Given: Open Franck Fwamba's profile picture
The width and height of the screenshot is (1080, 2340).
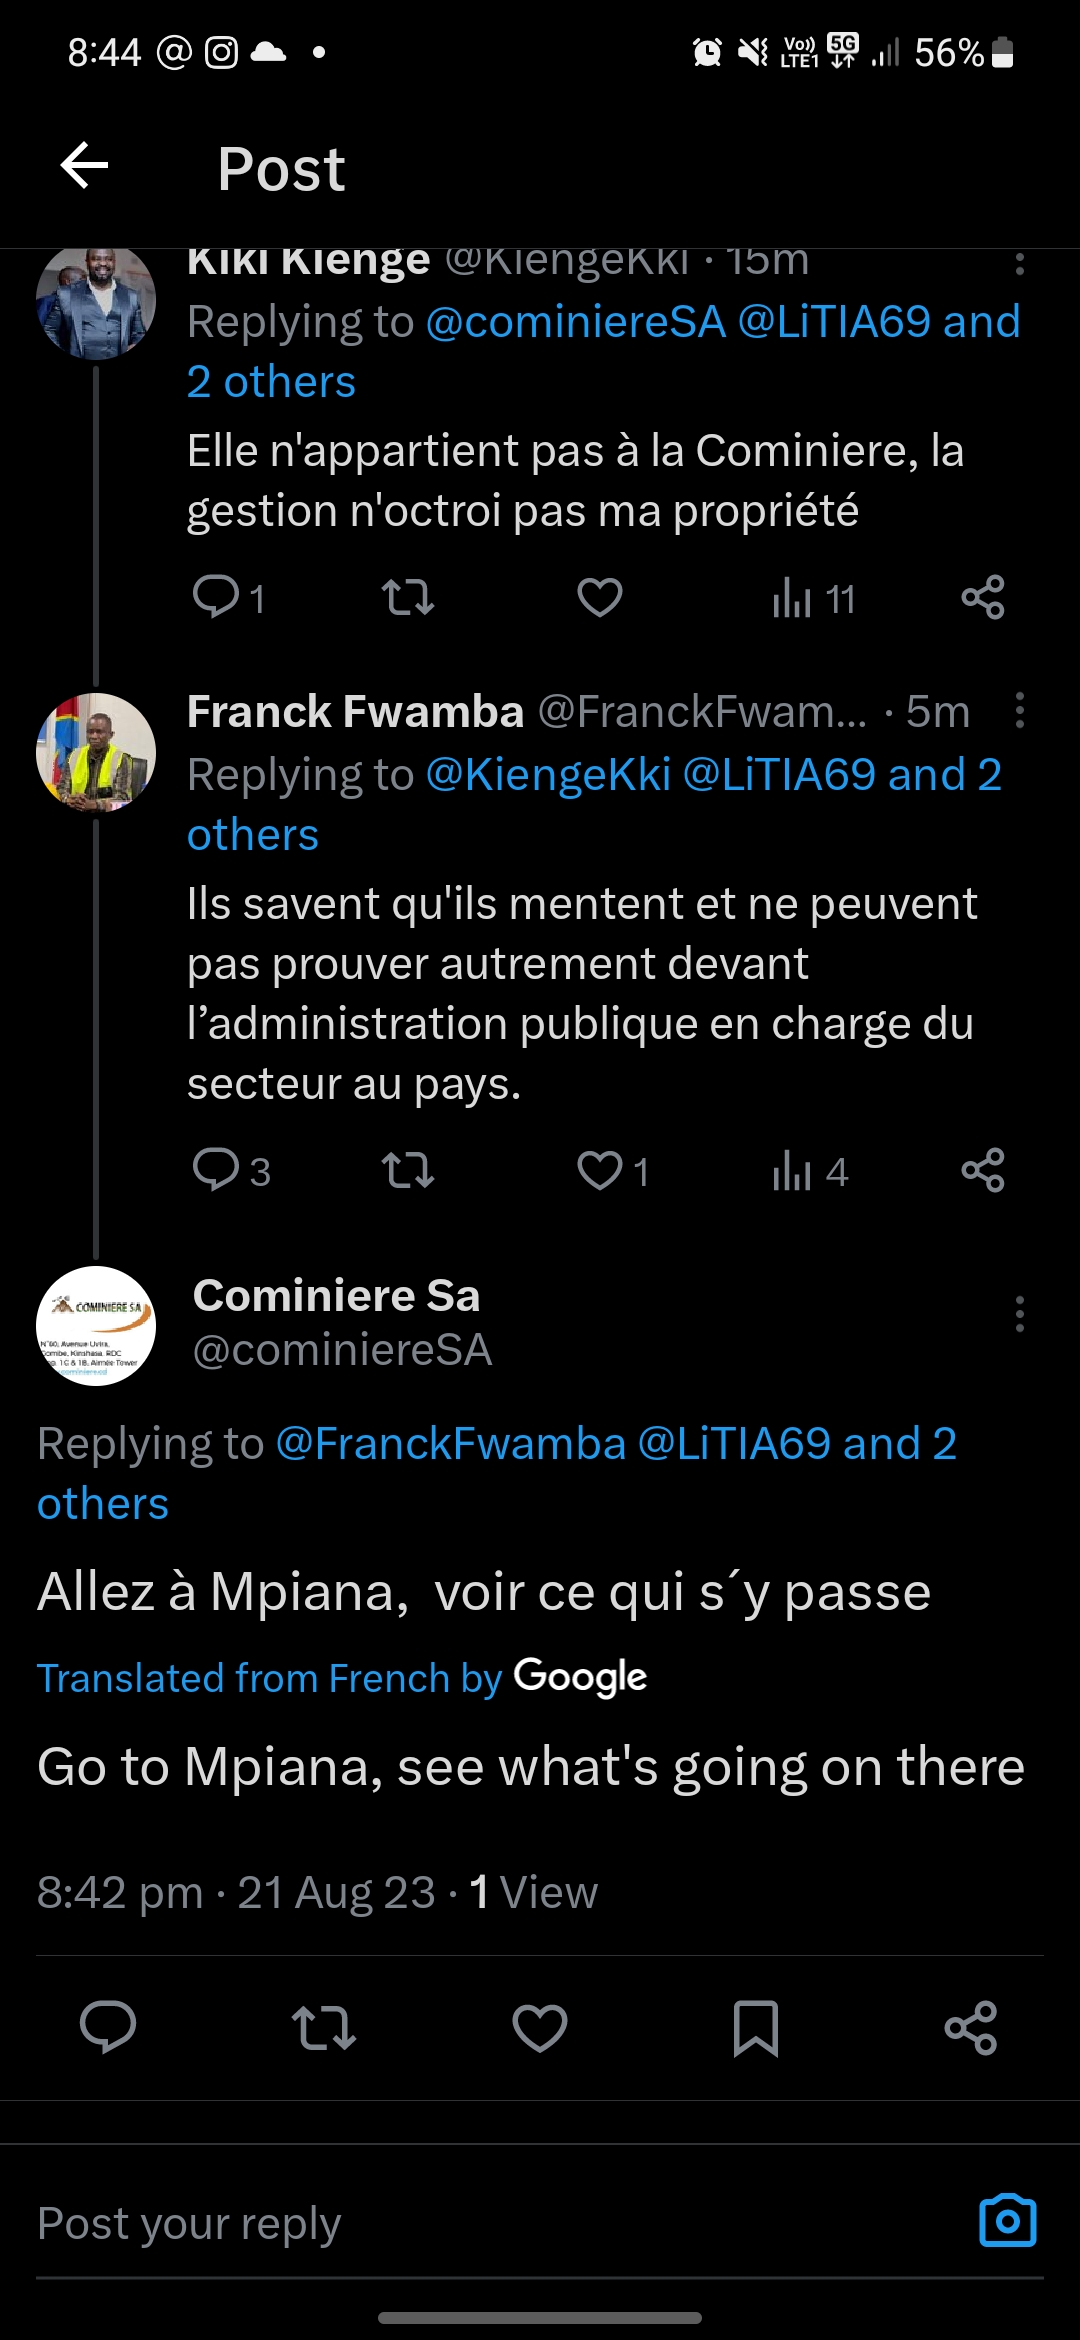Looking at the screenshot, I should click(x=96, y=752).
